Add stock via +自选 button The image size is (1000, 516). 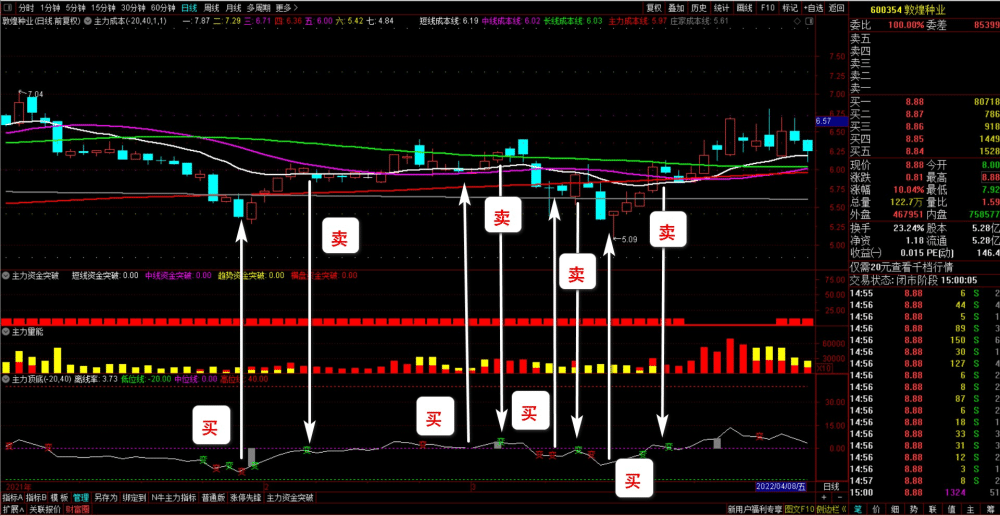[814, 8]
